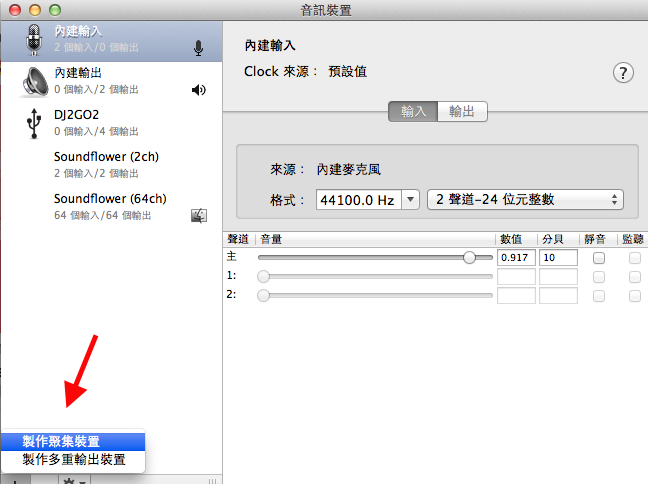The image size is (648, 484).
Task: Close the 音訊裝置 window with red button
Action: point(15,10)
